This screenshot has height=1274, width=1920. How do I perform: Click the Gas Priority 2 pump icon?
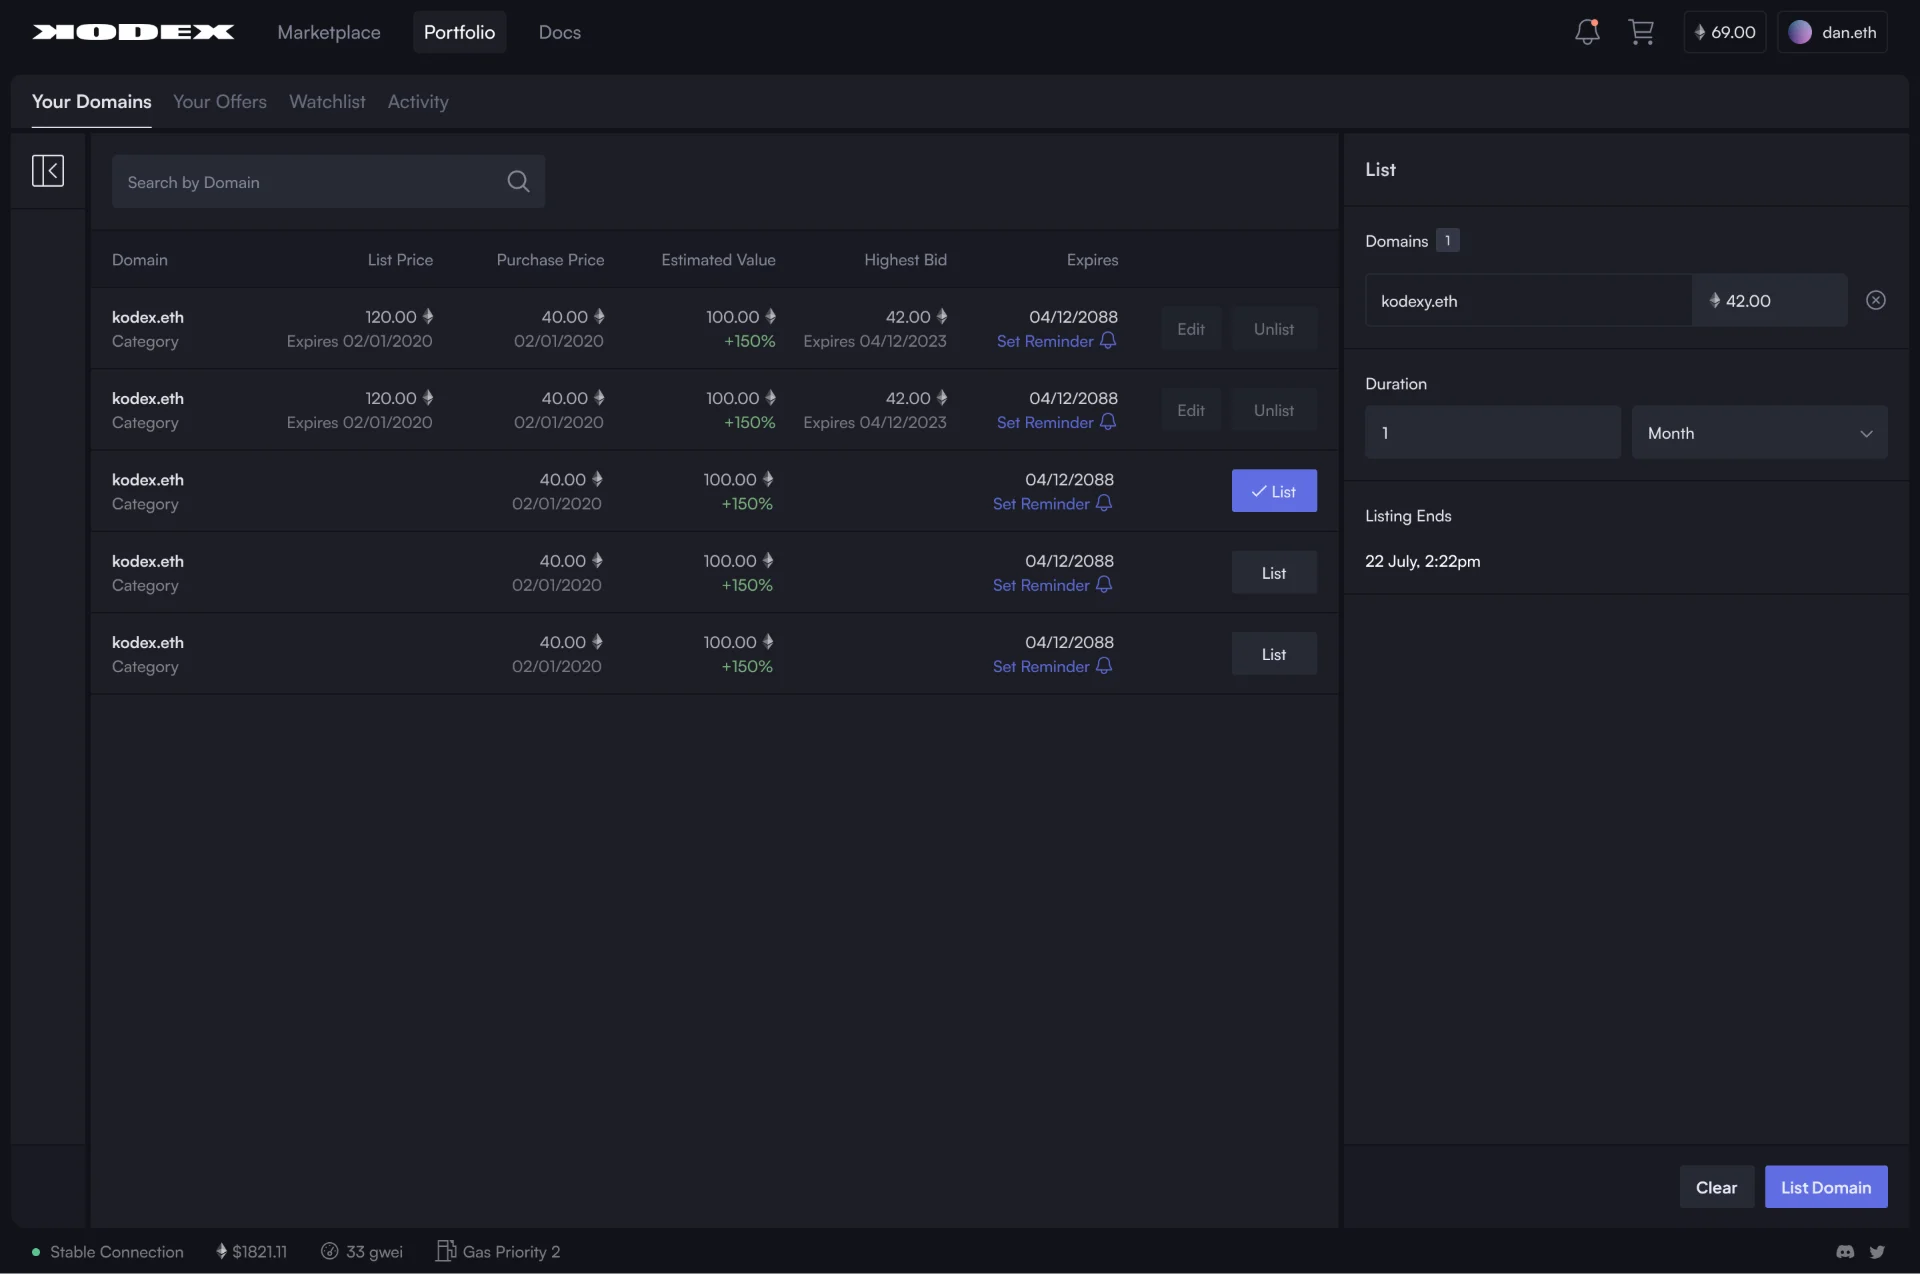pos(446,1251)
